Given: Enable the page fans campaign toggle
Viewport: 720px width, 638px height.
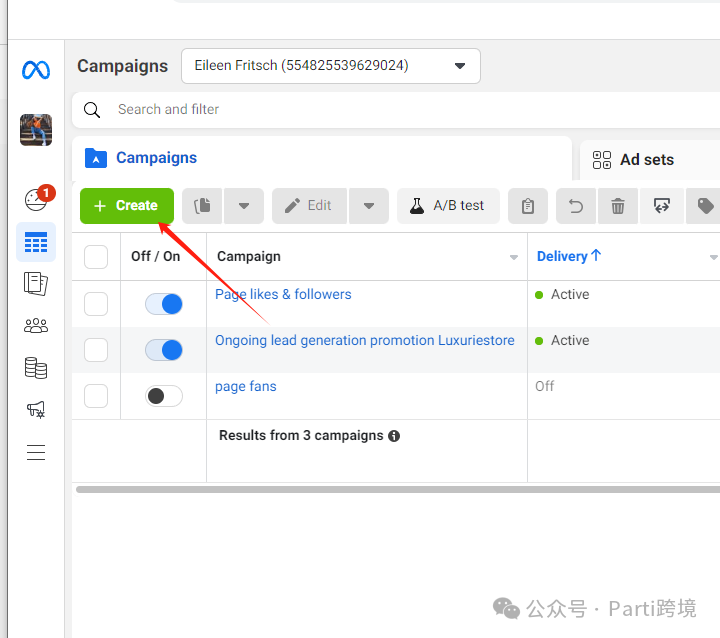Looking at the screenshot, I should click(x=164, y=396).
